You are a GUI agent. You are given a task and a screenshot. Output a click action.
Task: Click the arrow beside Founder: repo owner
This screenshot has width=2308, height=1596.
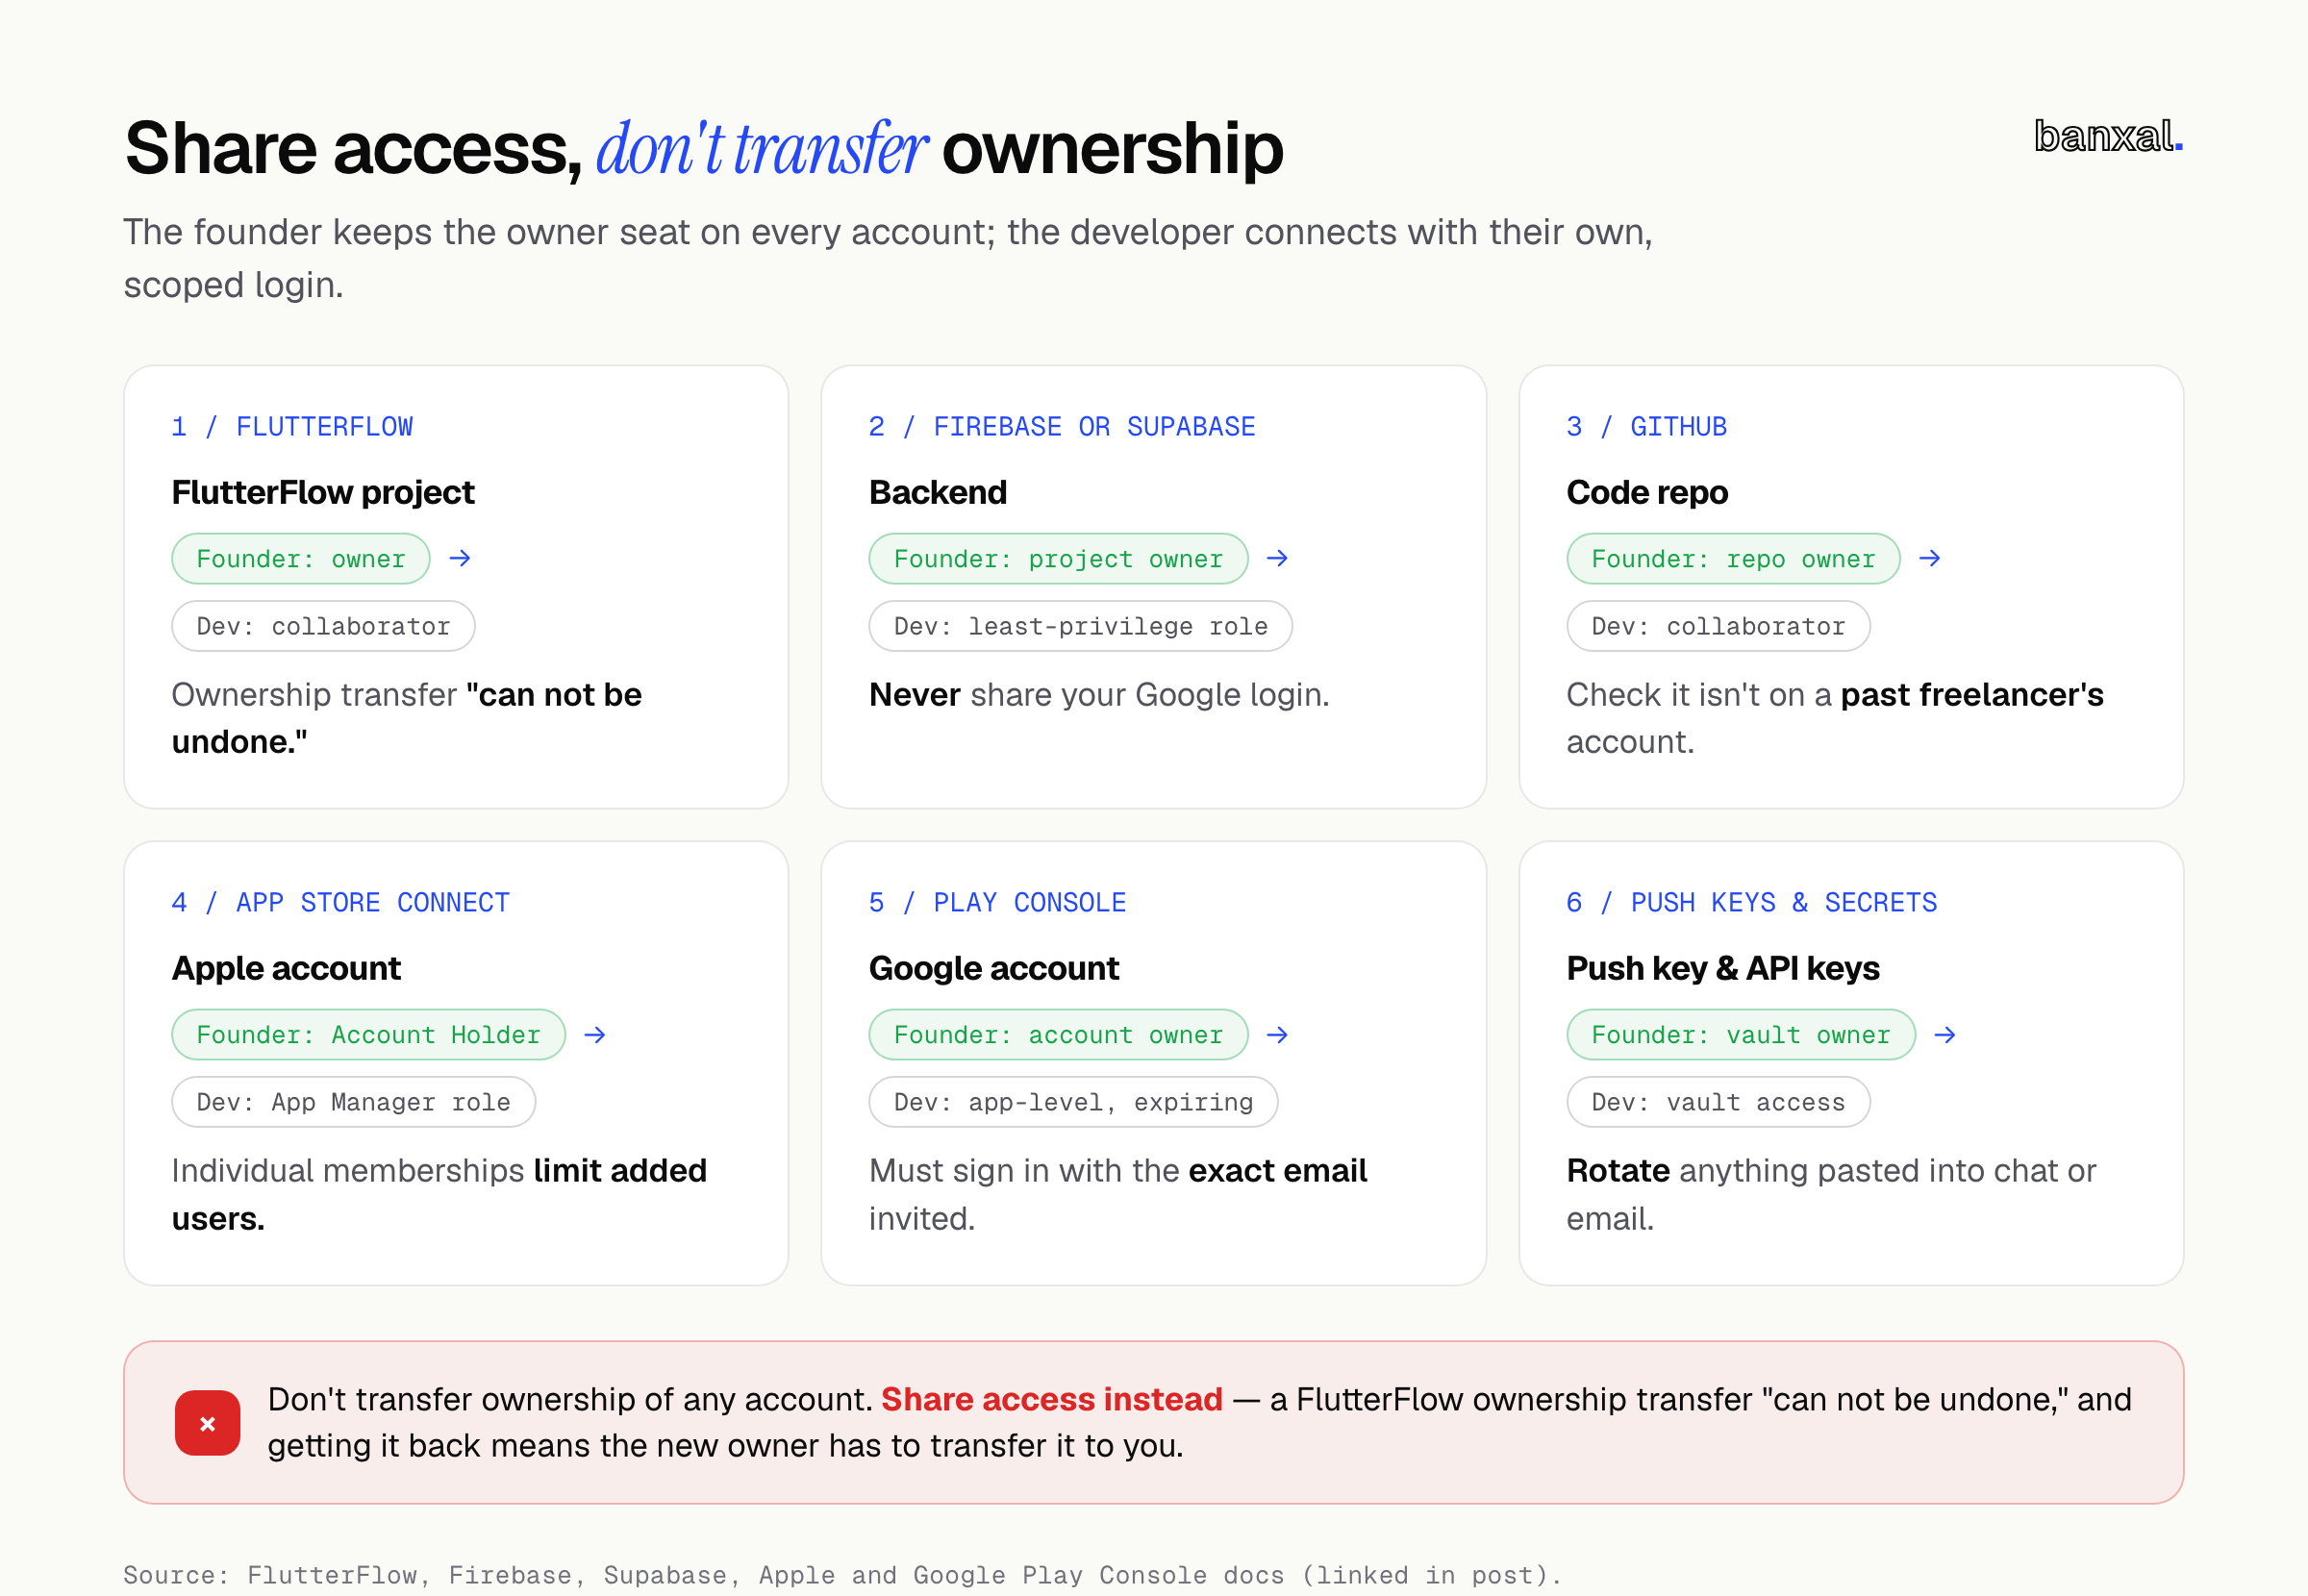pos(1930,558)
